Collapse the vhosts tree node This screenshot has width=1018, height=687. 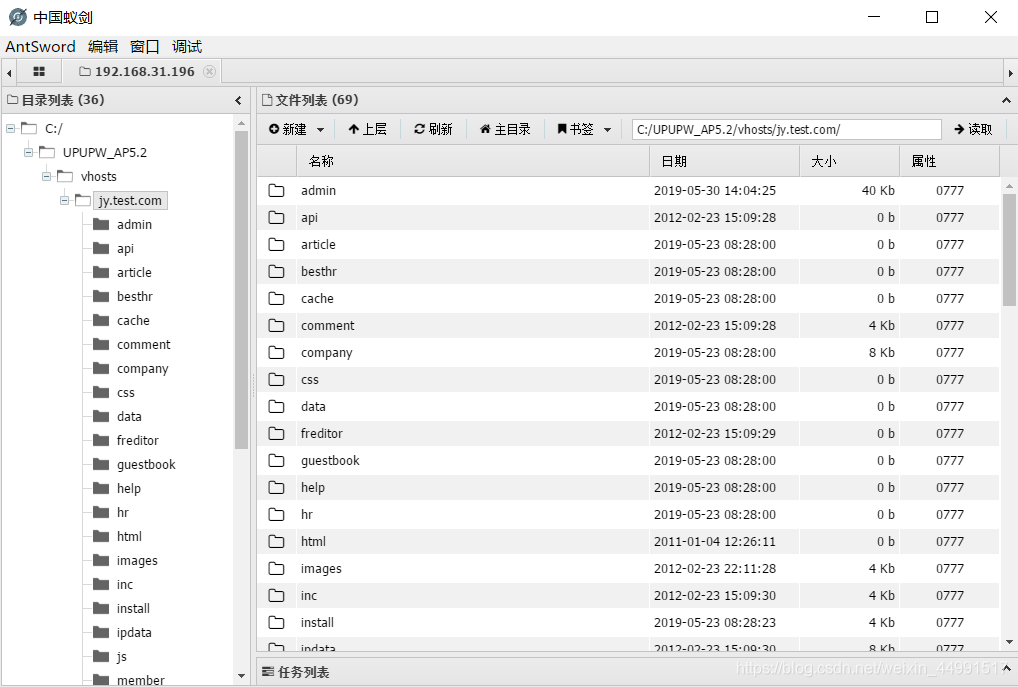[x=46, y=177]
